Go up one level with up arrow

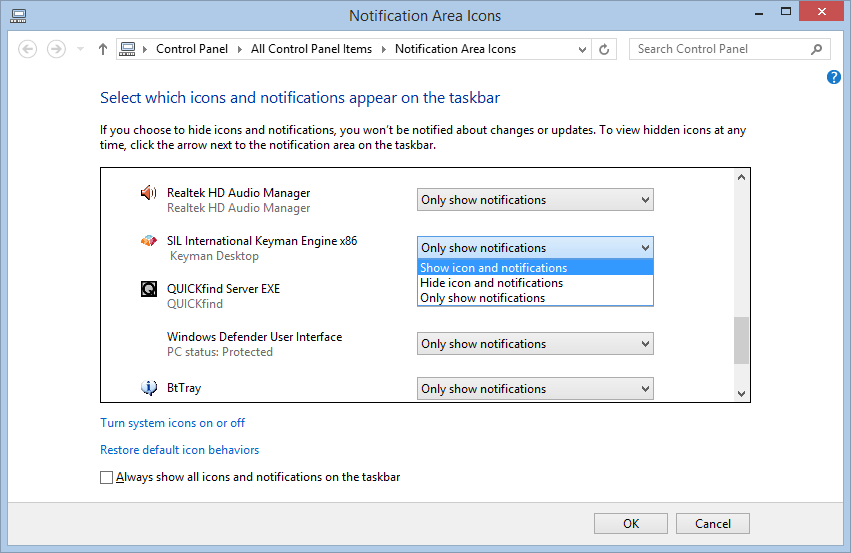click(x=103, y=49)
